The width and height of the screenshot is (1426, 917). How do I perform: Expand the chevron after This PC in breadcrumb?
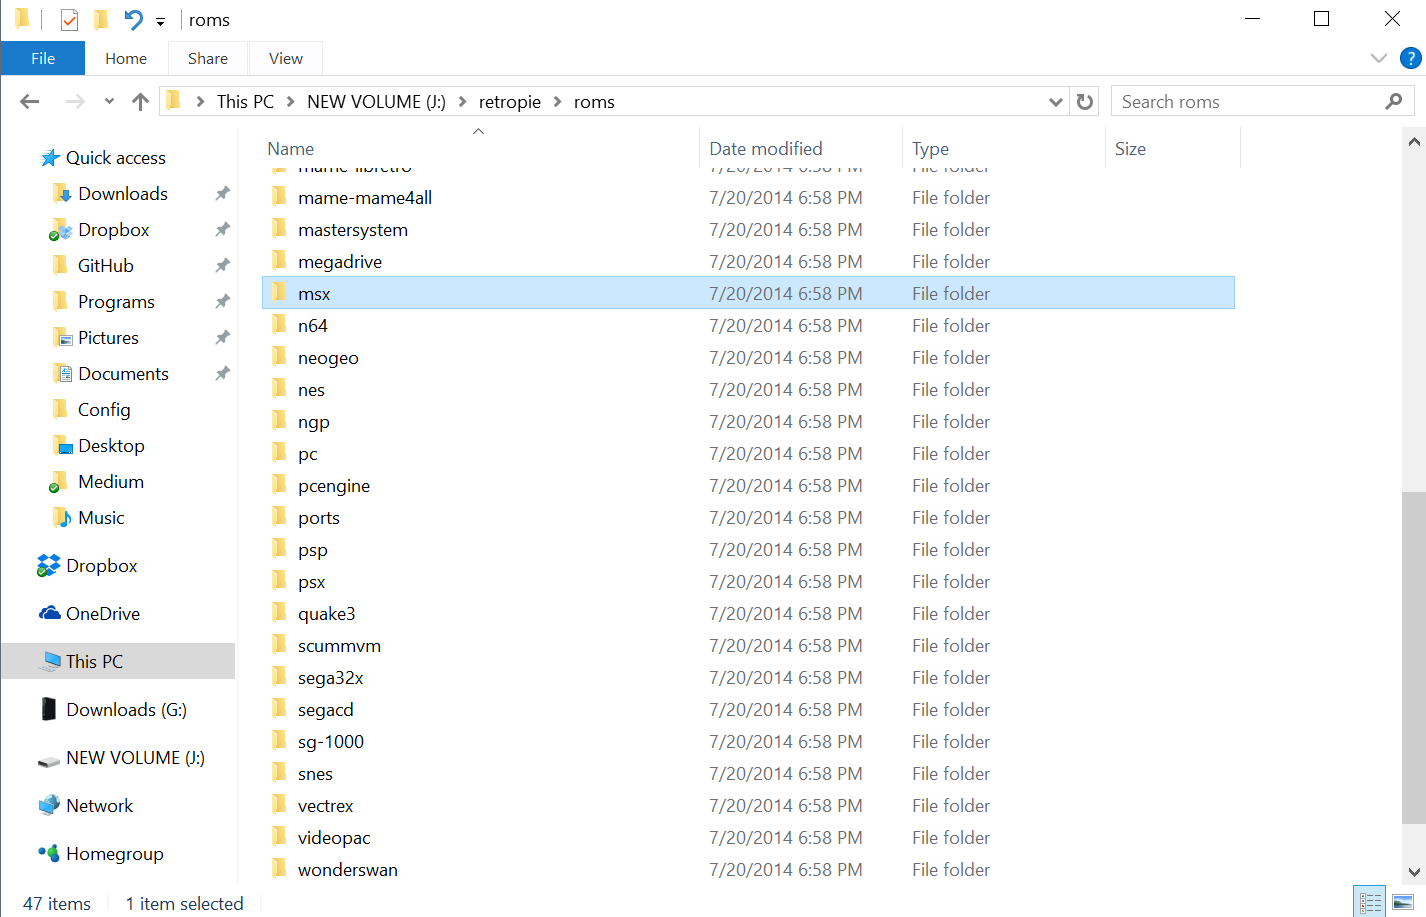coord(290,102)
